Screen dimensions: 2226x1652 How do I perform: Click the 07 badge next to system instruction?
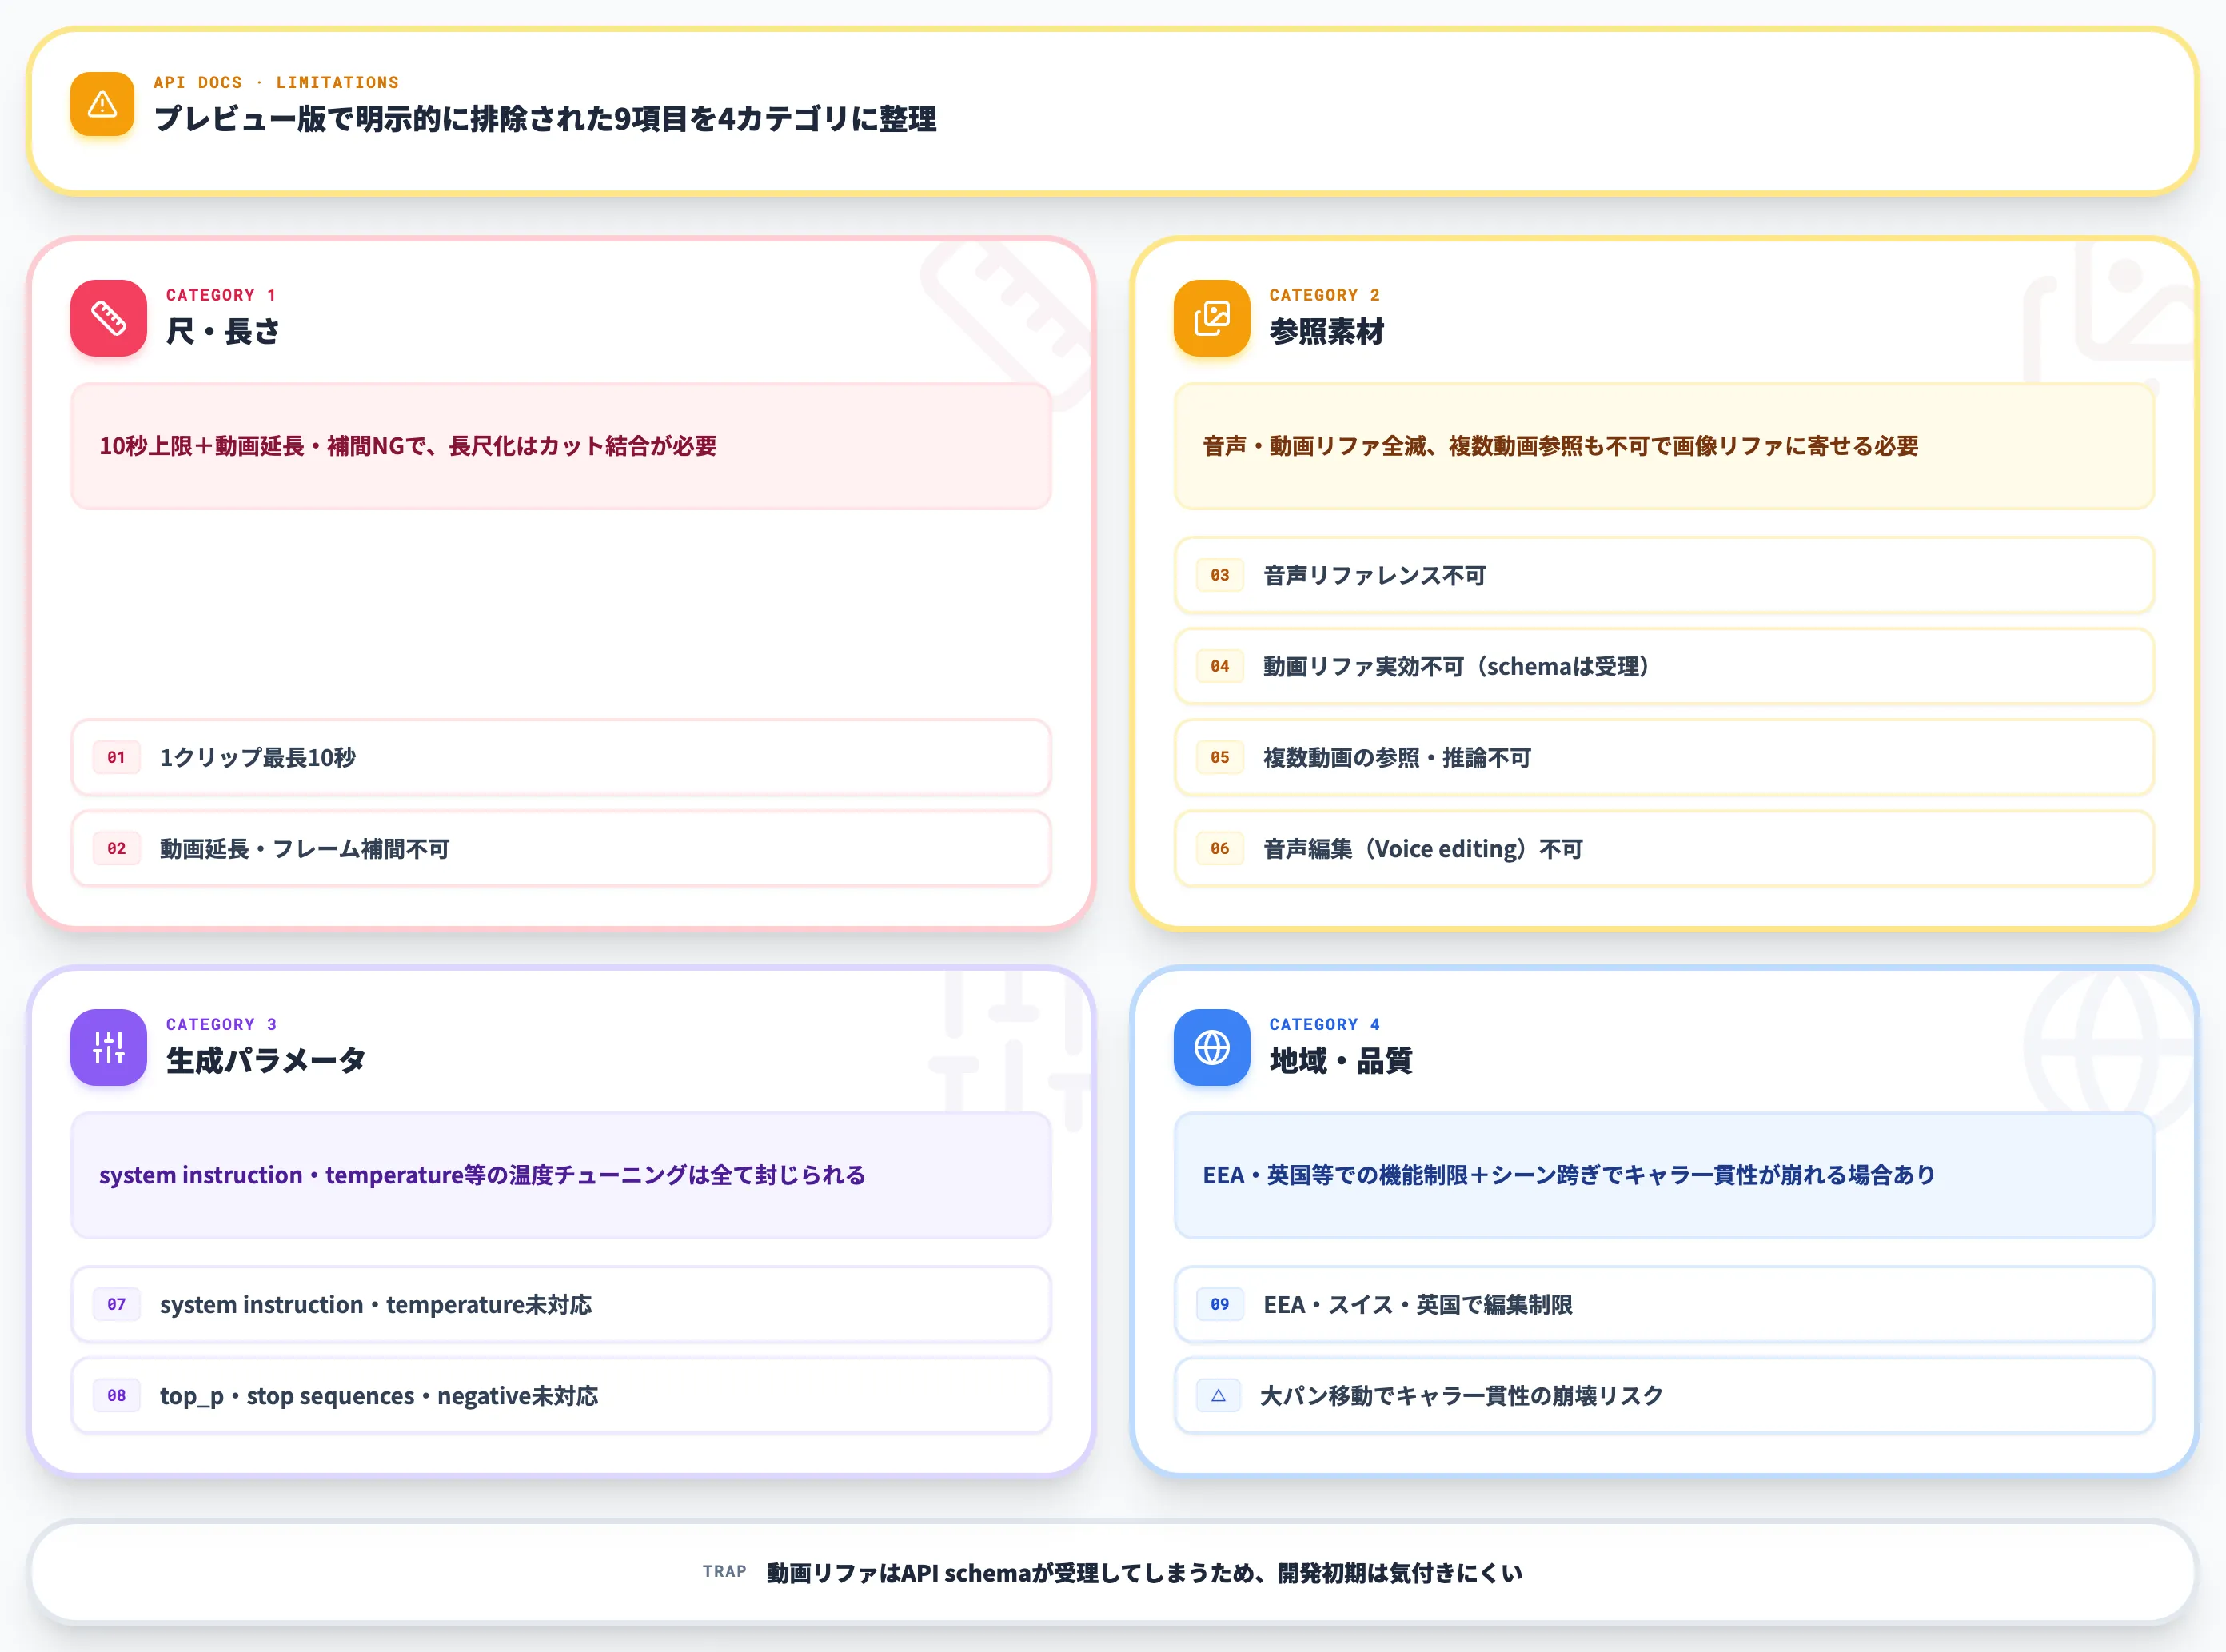[x=117, y=1304]
